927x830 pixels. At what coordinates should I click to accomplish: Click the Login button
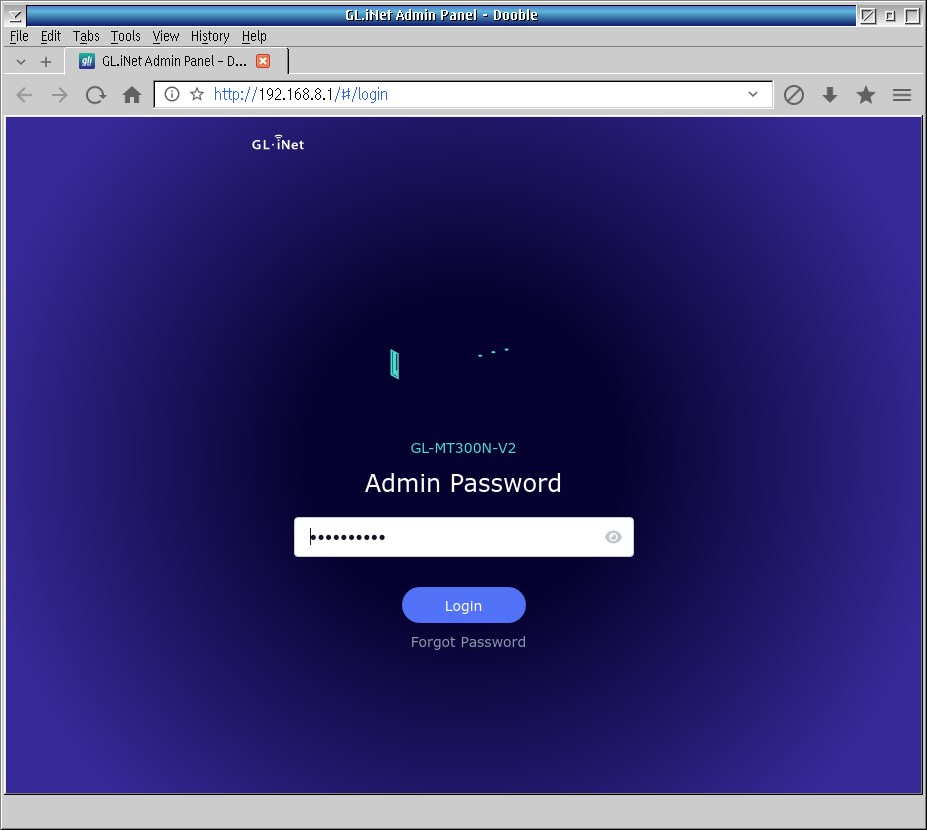click(x=464, y=605)
